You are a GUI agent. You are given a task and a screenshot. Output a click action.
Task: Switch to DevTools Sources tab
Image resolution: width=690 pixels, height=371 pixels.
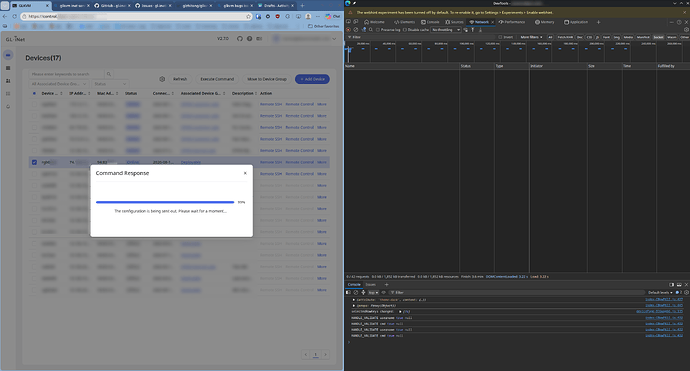pyautogui.click(x=455, y=22)
